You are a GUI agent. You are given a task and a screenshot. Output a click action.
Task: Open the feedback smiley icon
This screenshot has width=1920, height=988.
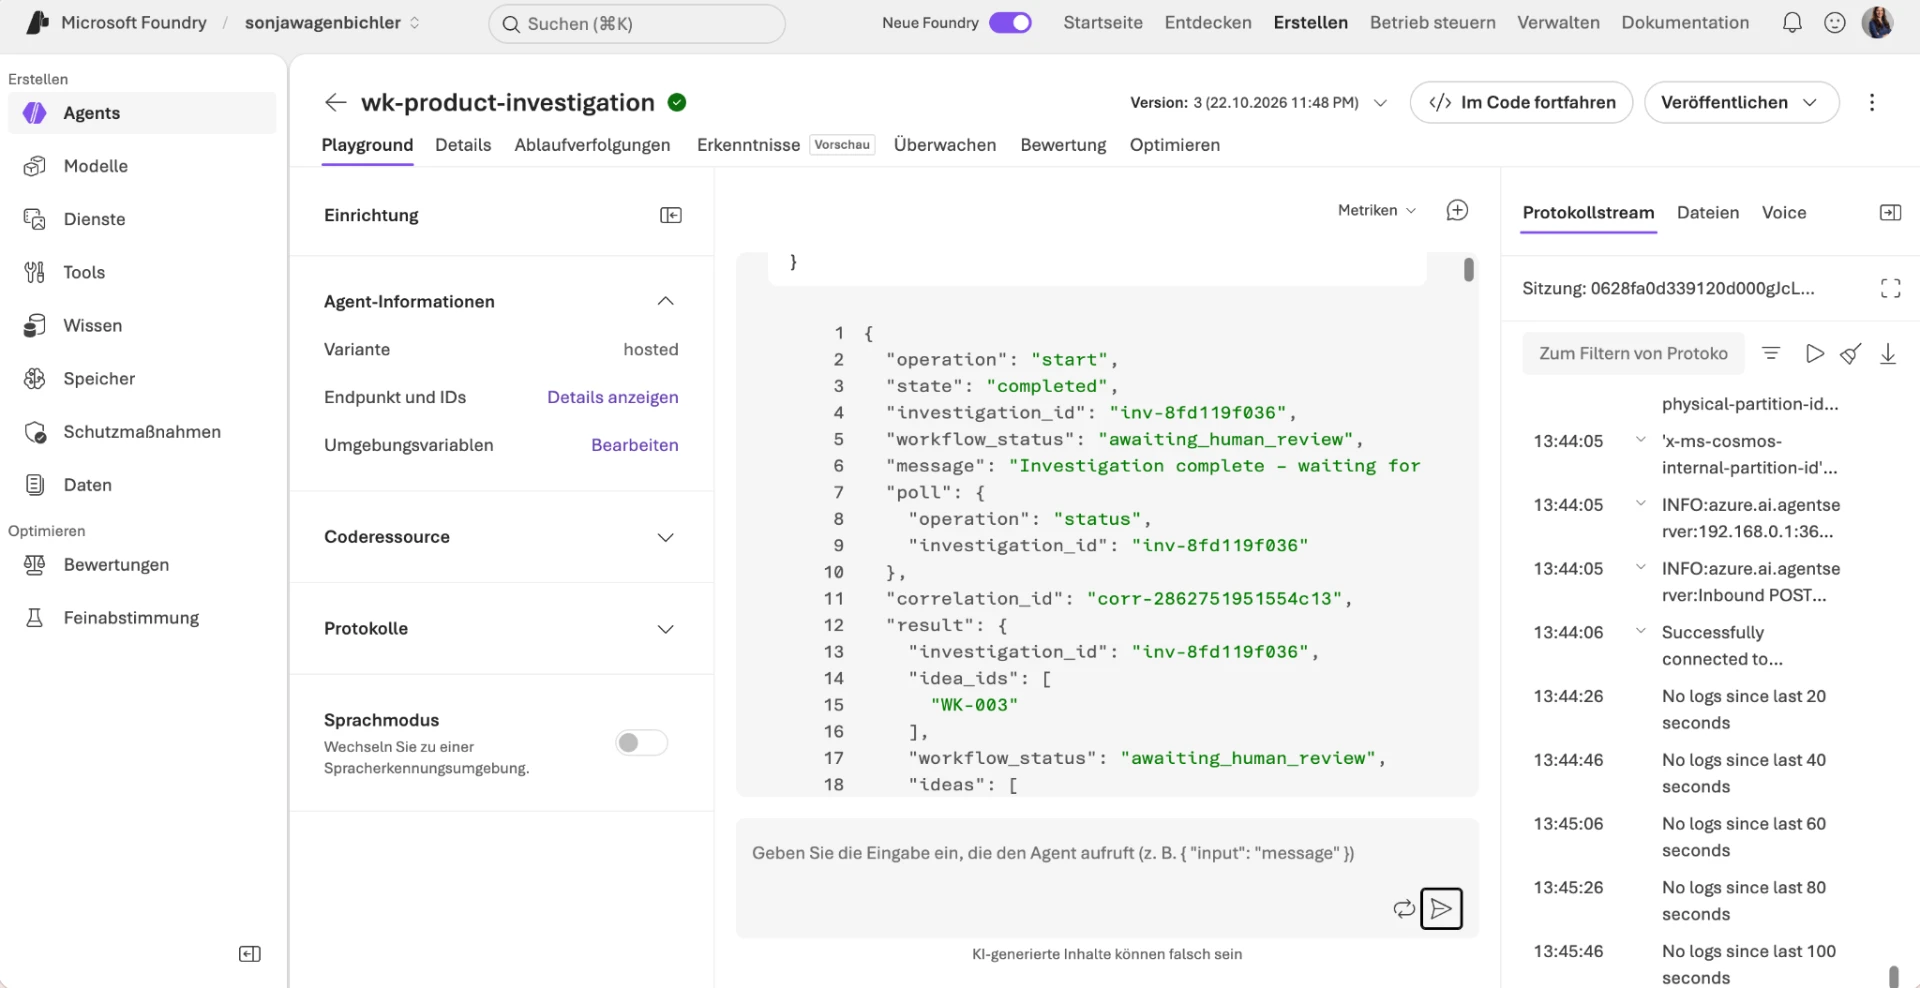coord(1835,23)
